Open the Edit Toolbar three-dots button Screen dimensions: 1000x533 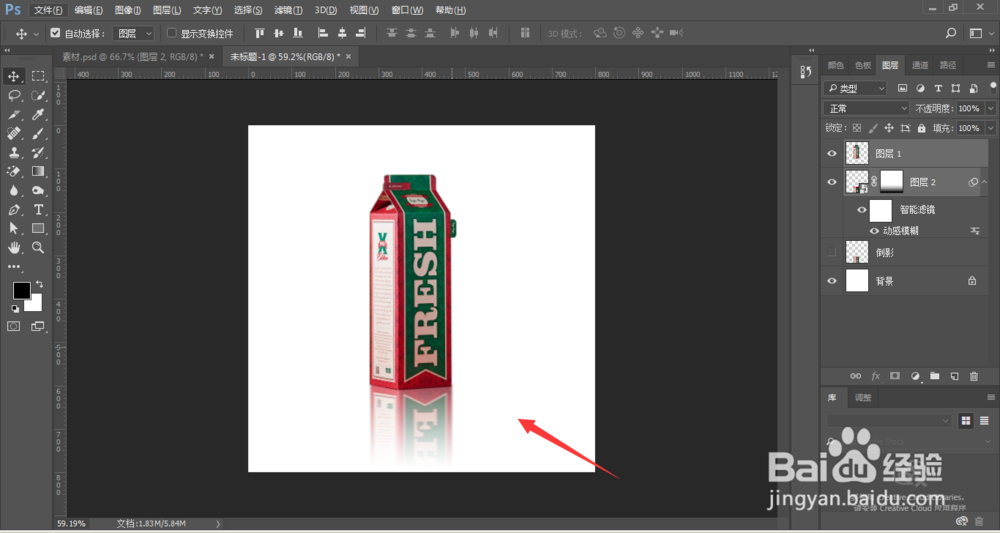[x=13, y=266]
